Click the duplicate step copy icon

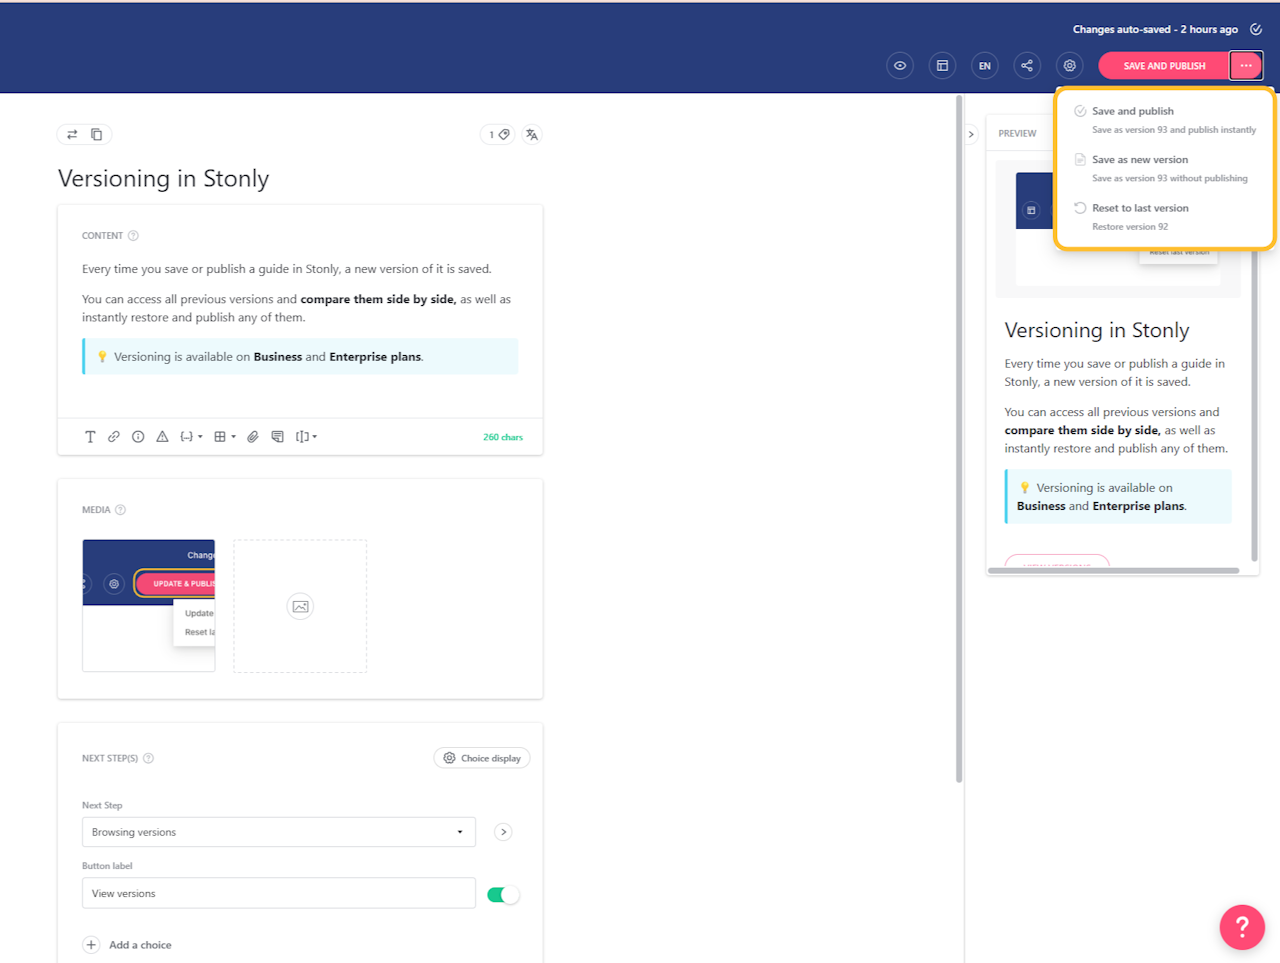(97, 134)
